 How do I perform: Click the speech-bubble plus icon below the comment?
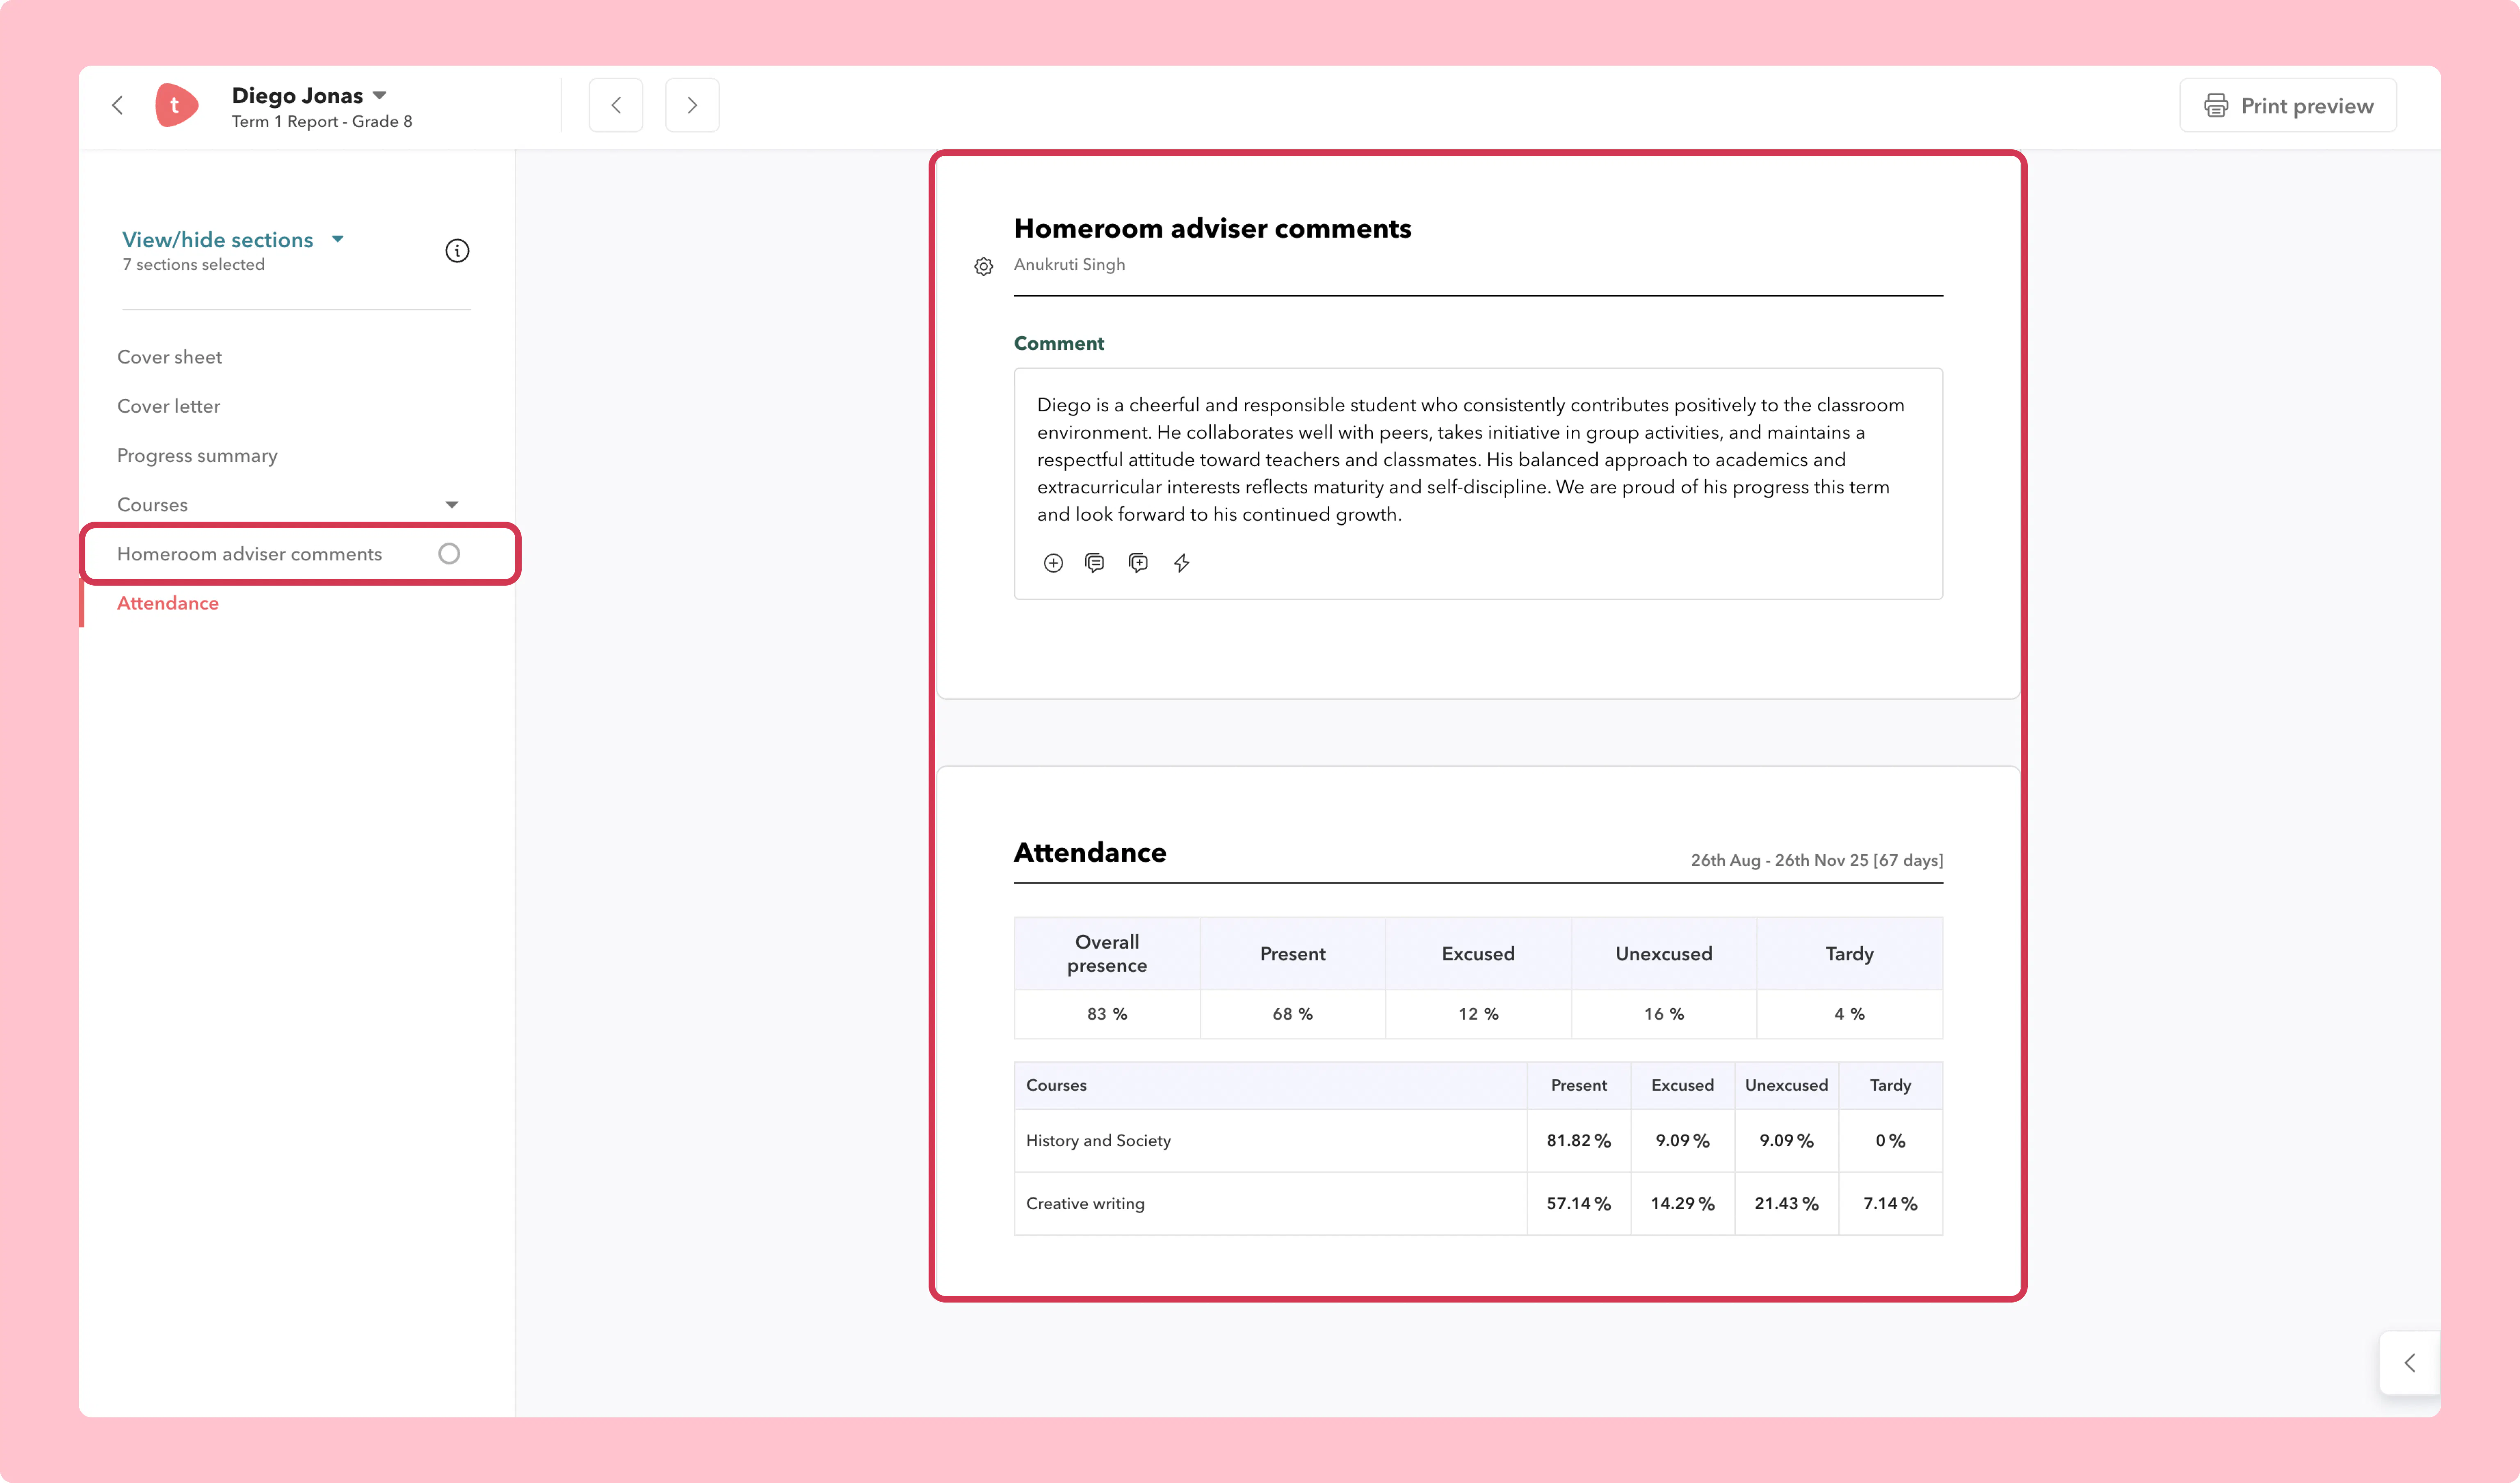pos(1138,563)
